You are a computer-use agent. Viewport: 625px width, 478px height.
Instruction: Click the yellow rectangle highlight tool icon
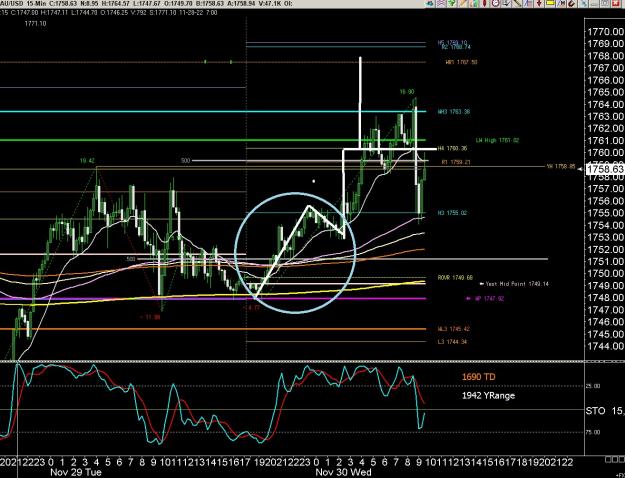550,3
